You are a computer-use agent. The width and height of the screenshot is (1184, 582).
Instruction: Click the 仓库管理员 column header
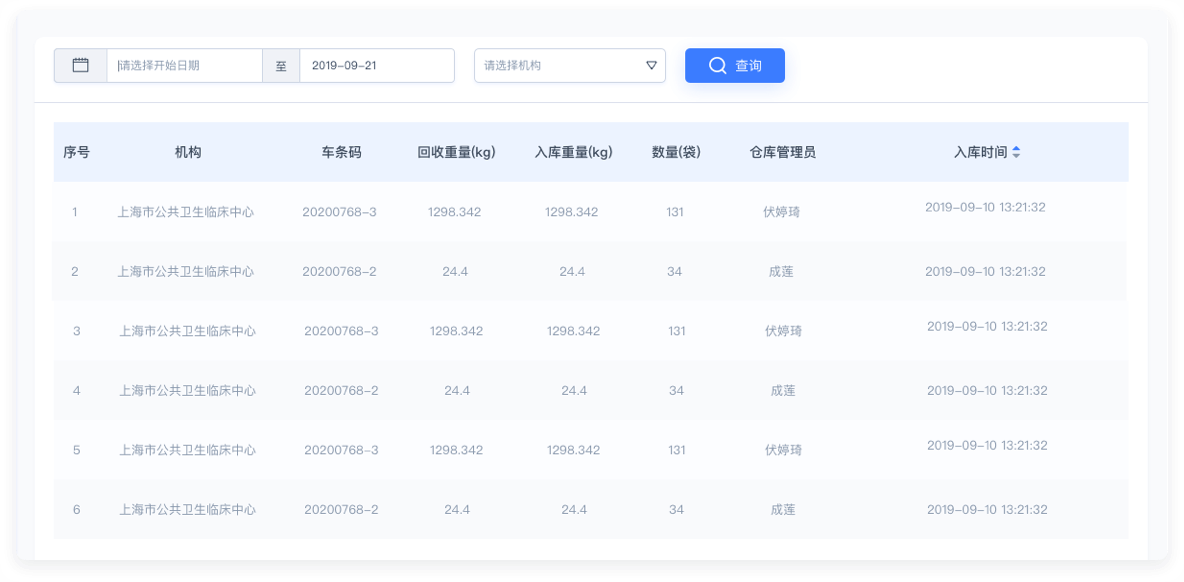[782, 152]
